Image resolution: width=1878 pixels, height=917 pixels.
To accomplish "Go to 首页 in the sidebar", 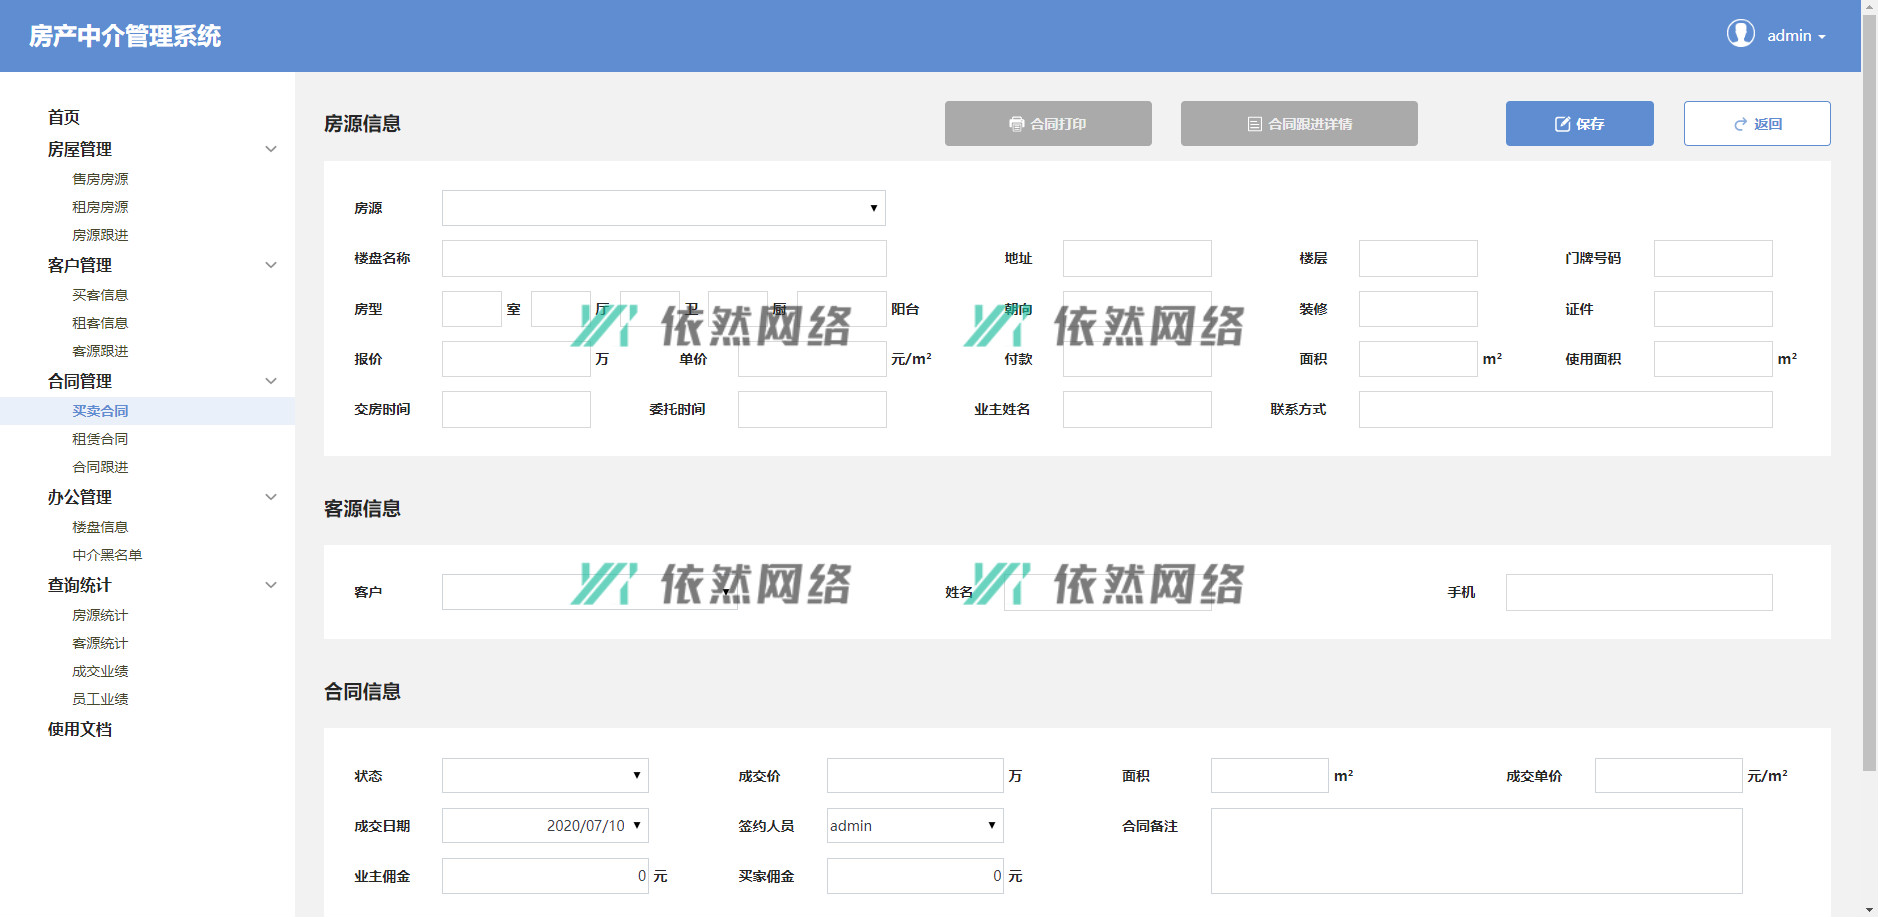I will (64, 117).
